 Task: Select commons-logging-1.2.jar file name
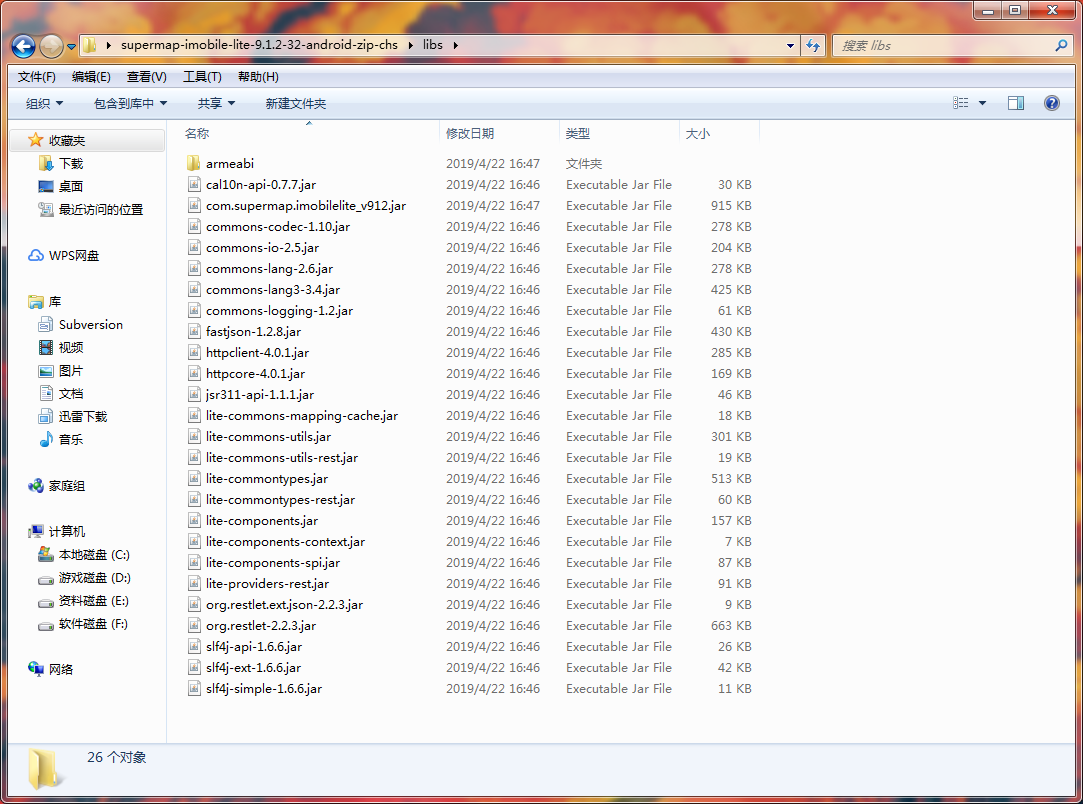[x=279, y=311]
